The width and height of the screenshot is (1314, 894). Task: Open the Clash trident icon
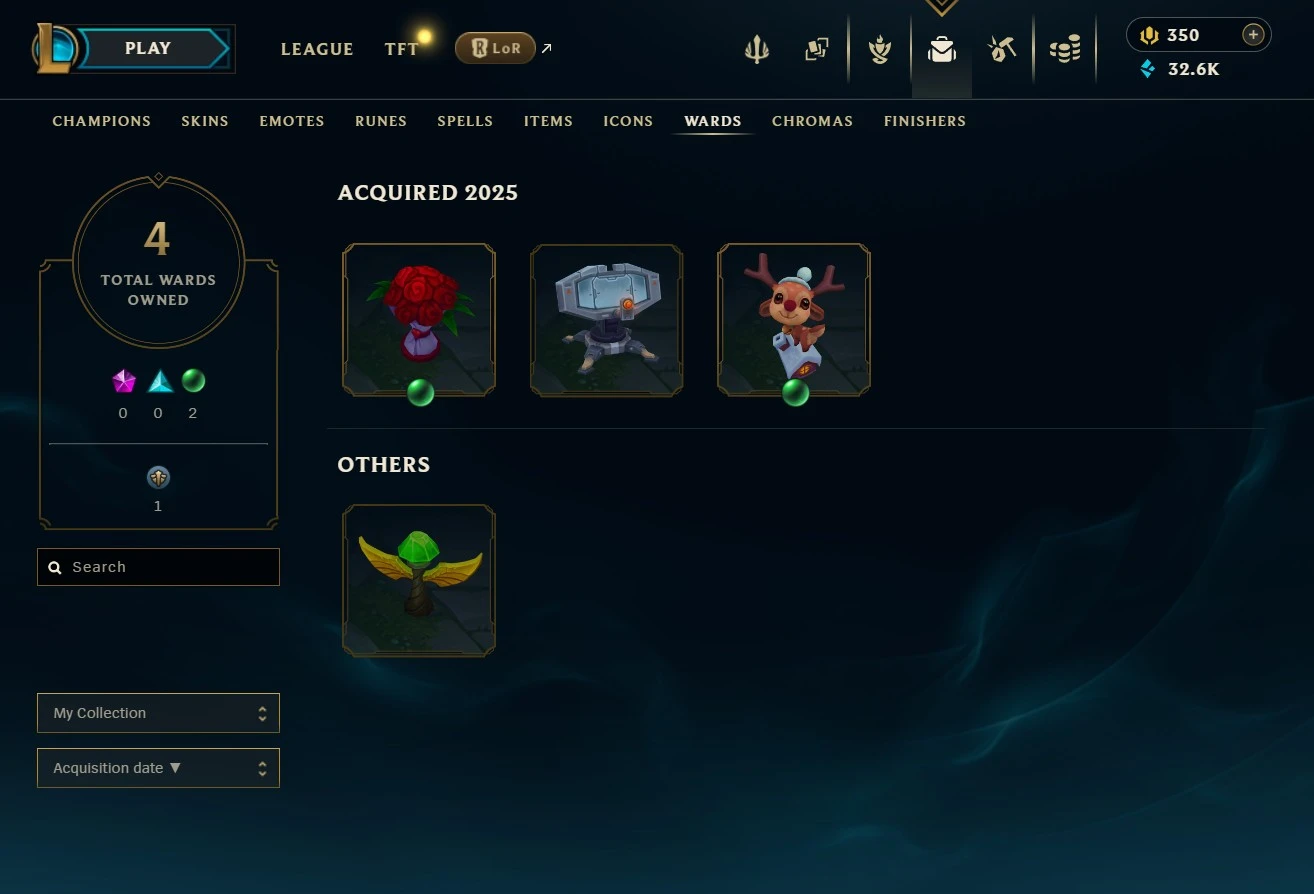757,49
